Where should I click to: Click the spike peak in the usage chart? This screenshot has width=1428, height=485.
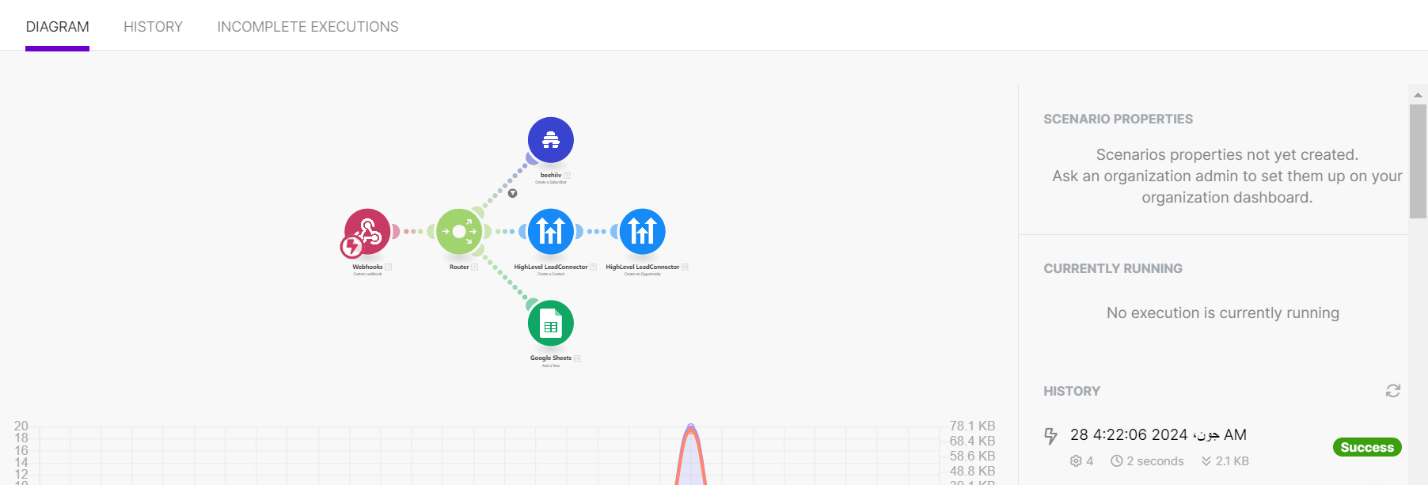pyautogui.click(x=690, y=428)
